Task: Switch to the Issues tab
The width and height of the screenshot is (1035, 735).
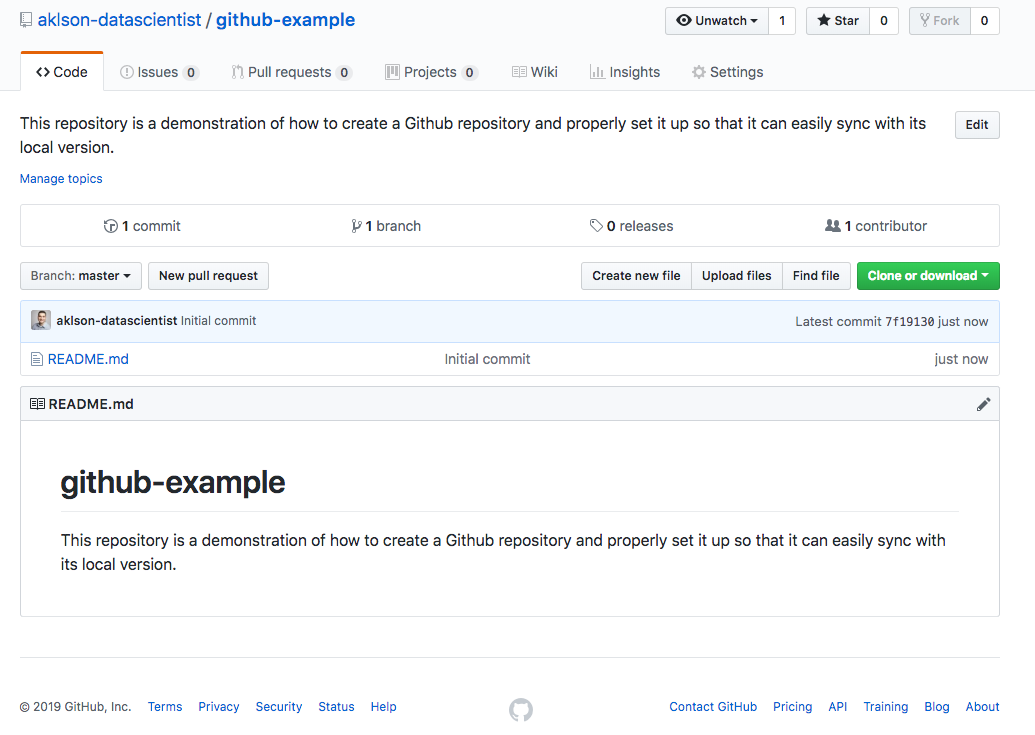Action: 159,72
